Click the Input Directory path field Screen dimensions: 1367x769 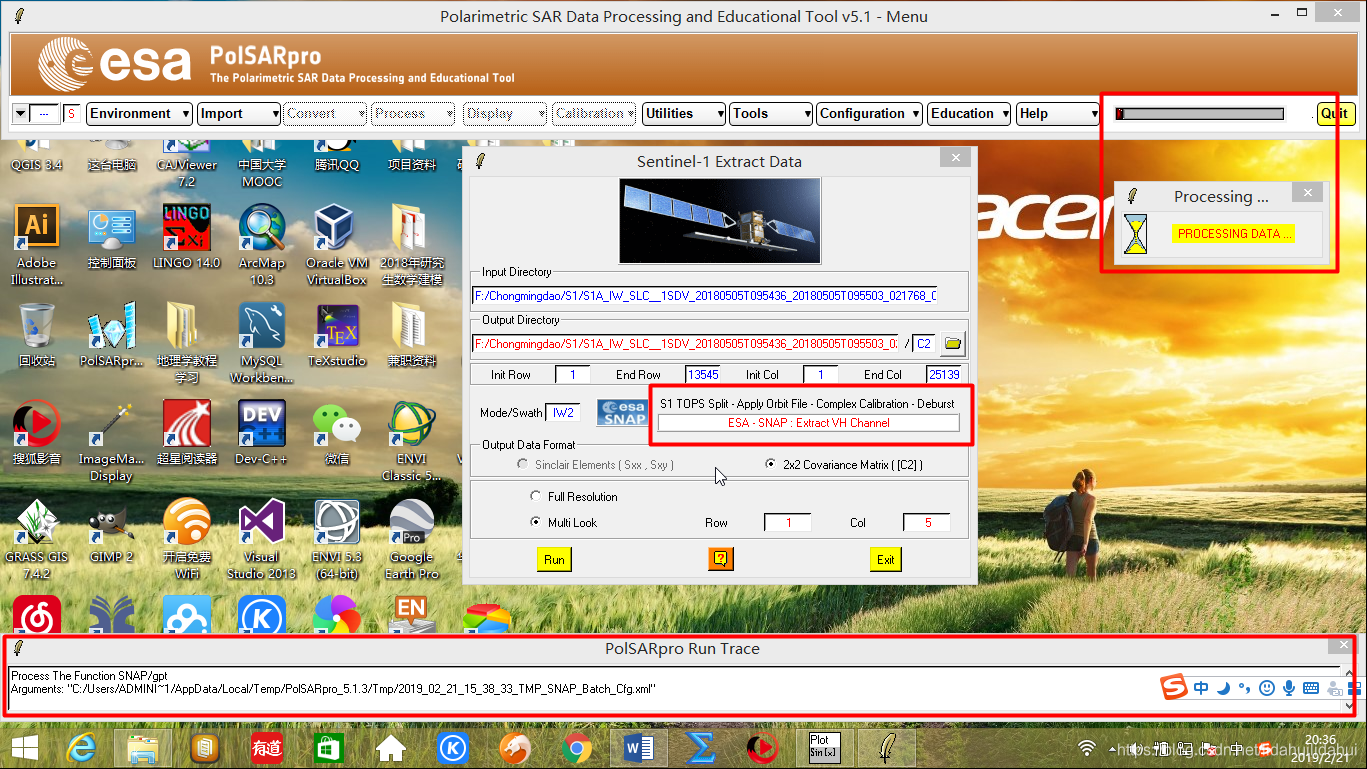705,296
